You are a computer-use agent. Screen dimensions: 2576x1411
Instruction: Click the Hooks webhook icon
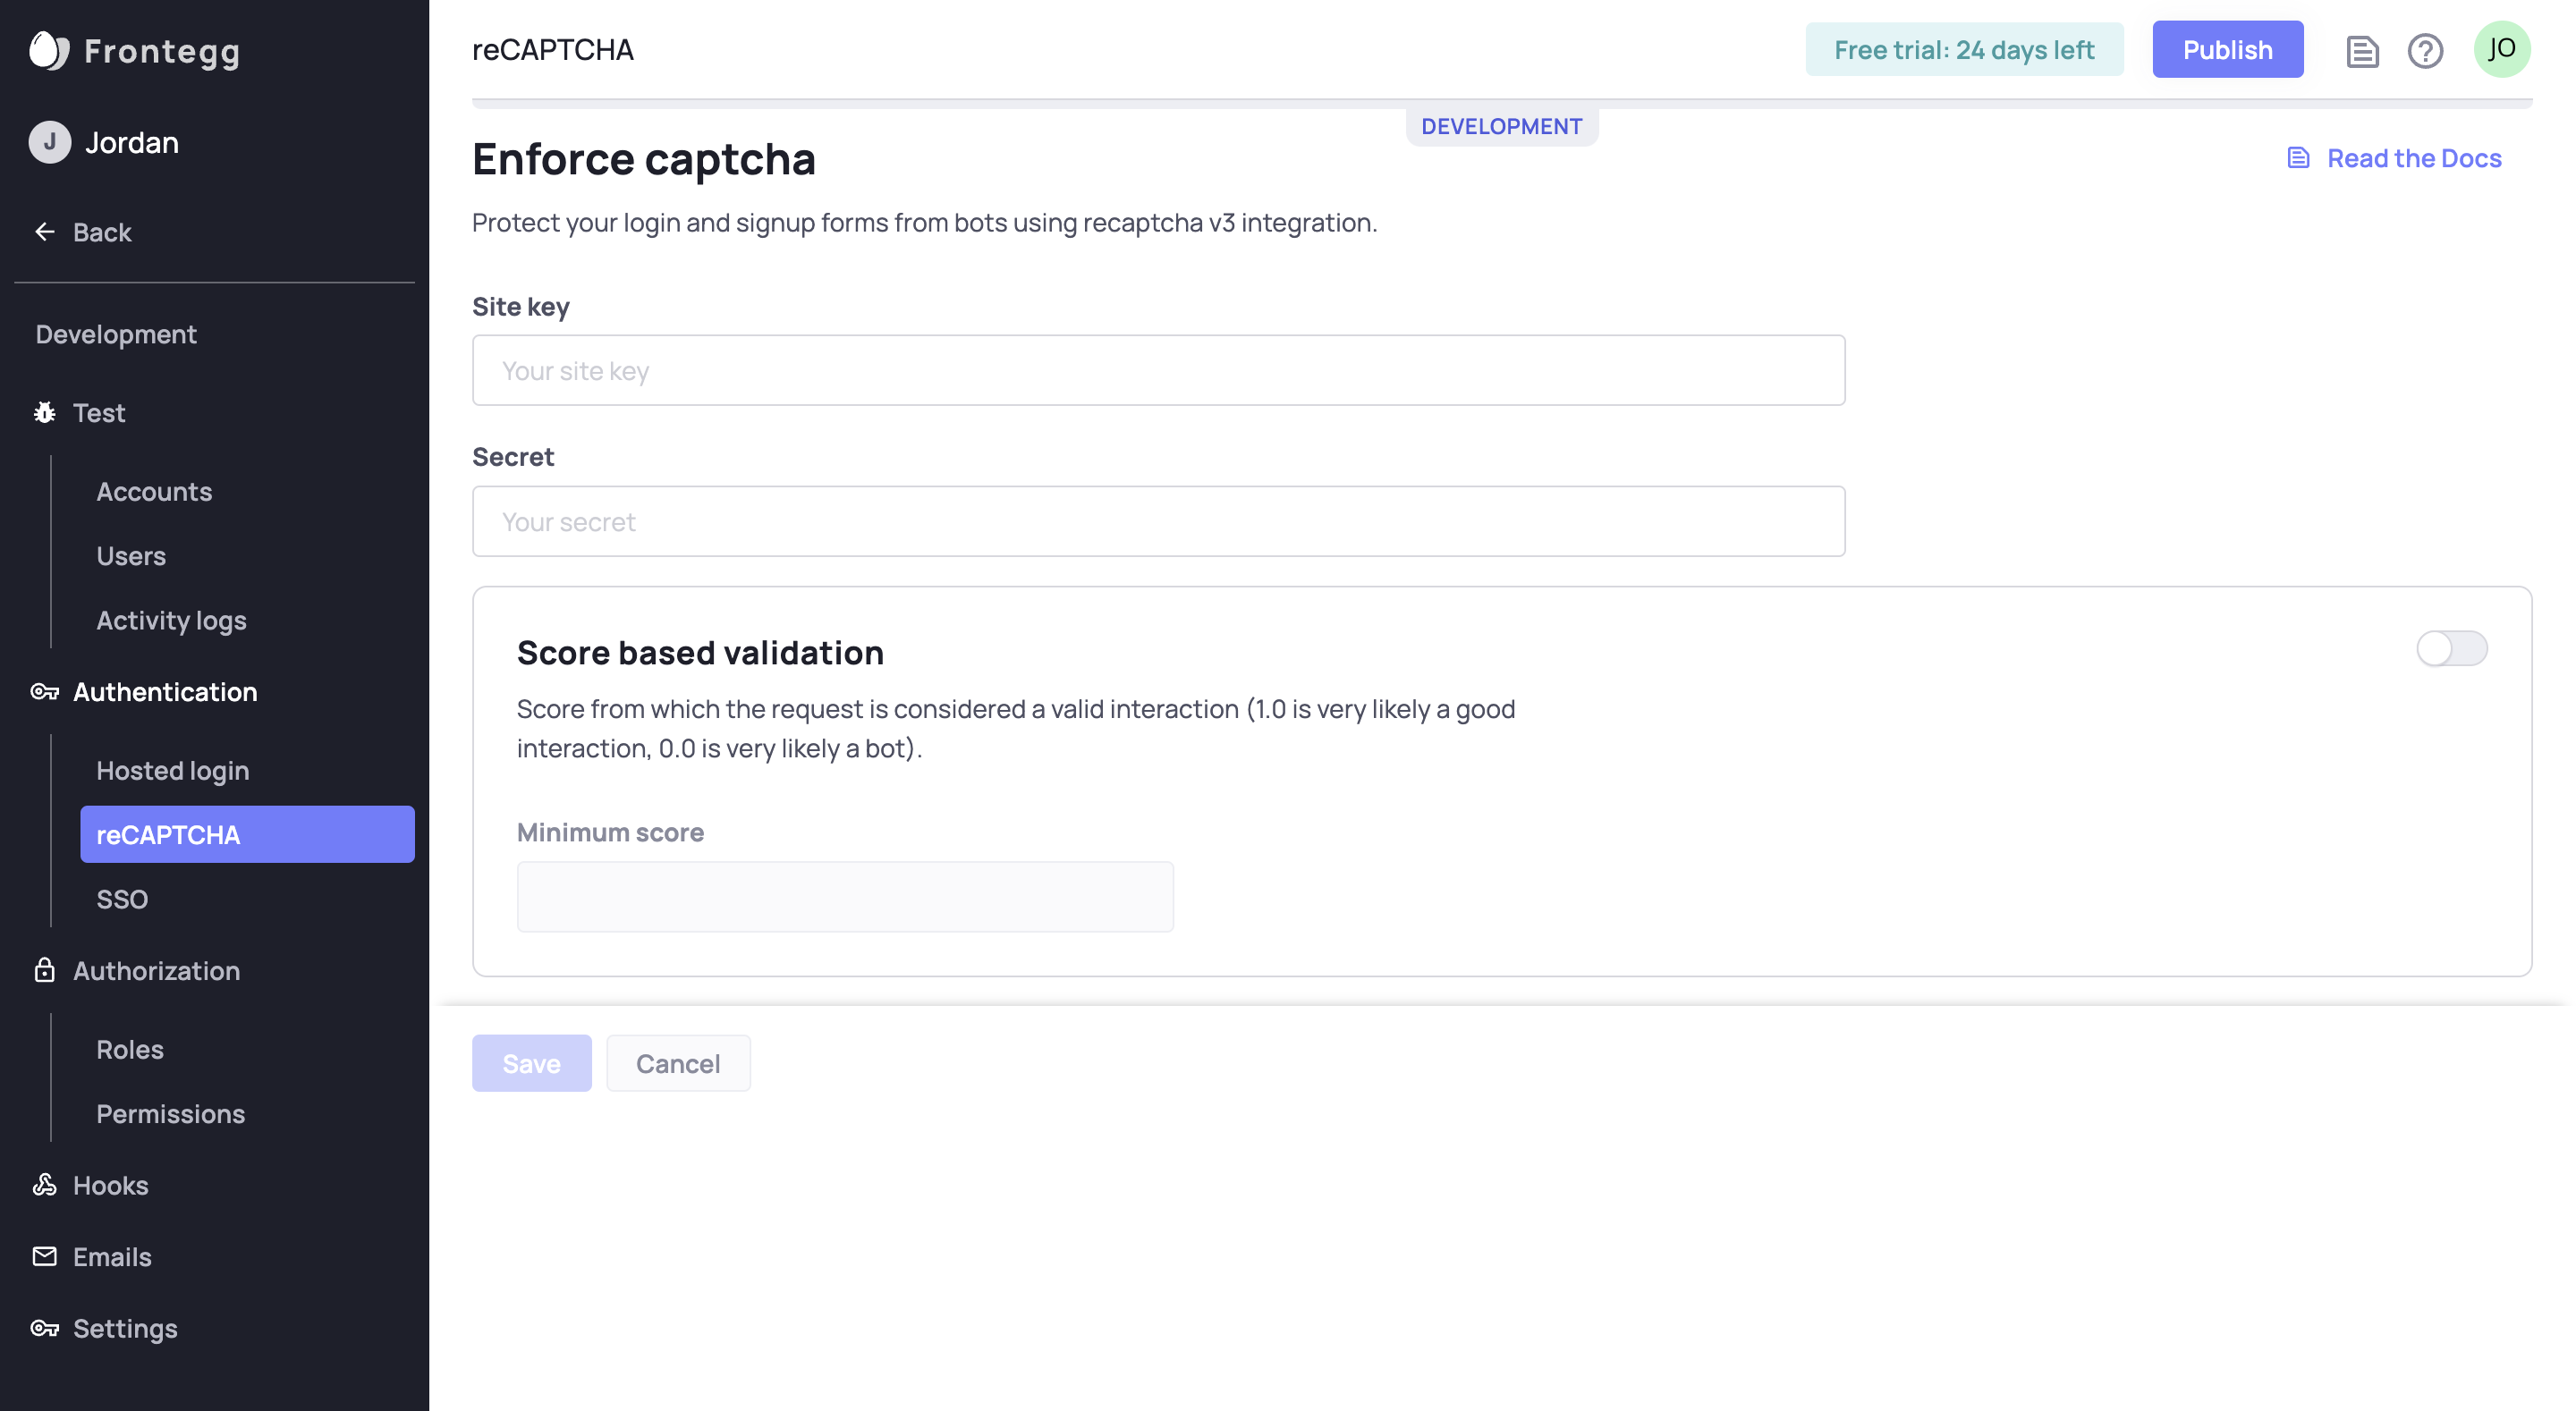(x=45, y=1185)
